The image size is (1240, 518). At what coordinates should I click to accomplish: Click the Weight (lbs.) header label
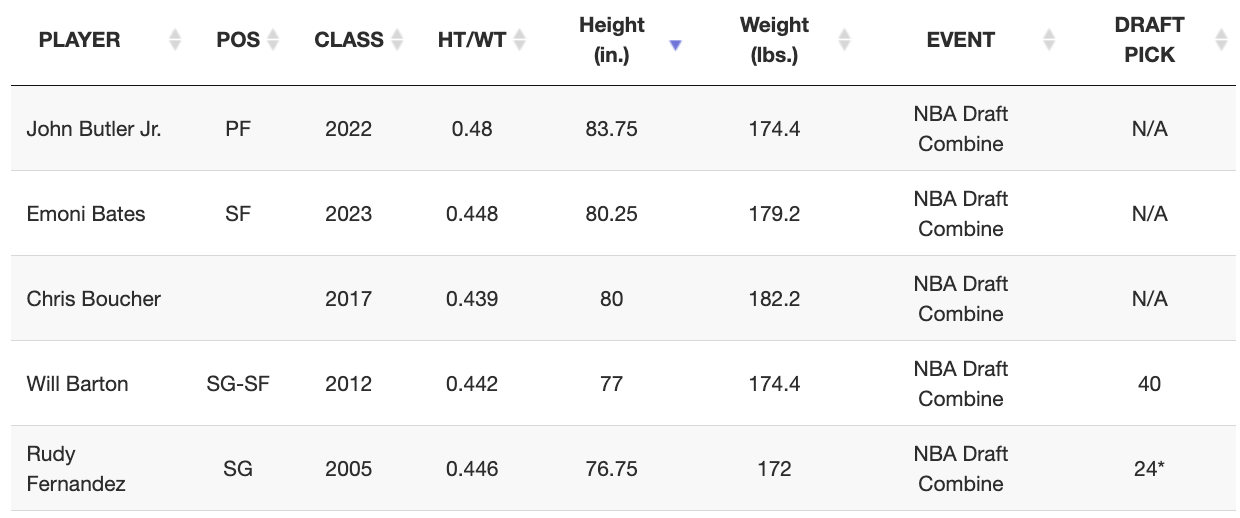click(x=774, y=40)
